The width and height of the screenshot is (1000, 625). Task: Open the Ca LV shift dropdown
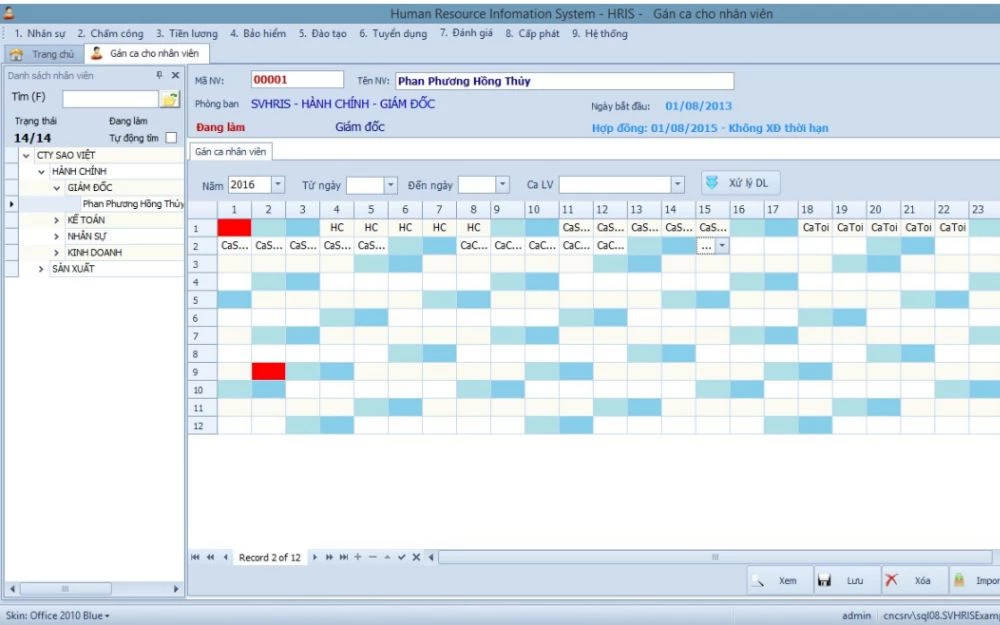point(677,185)
